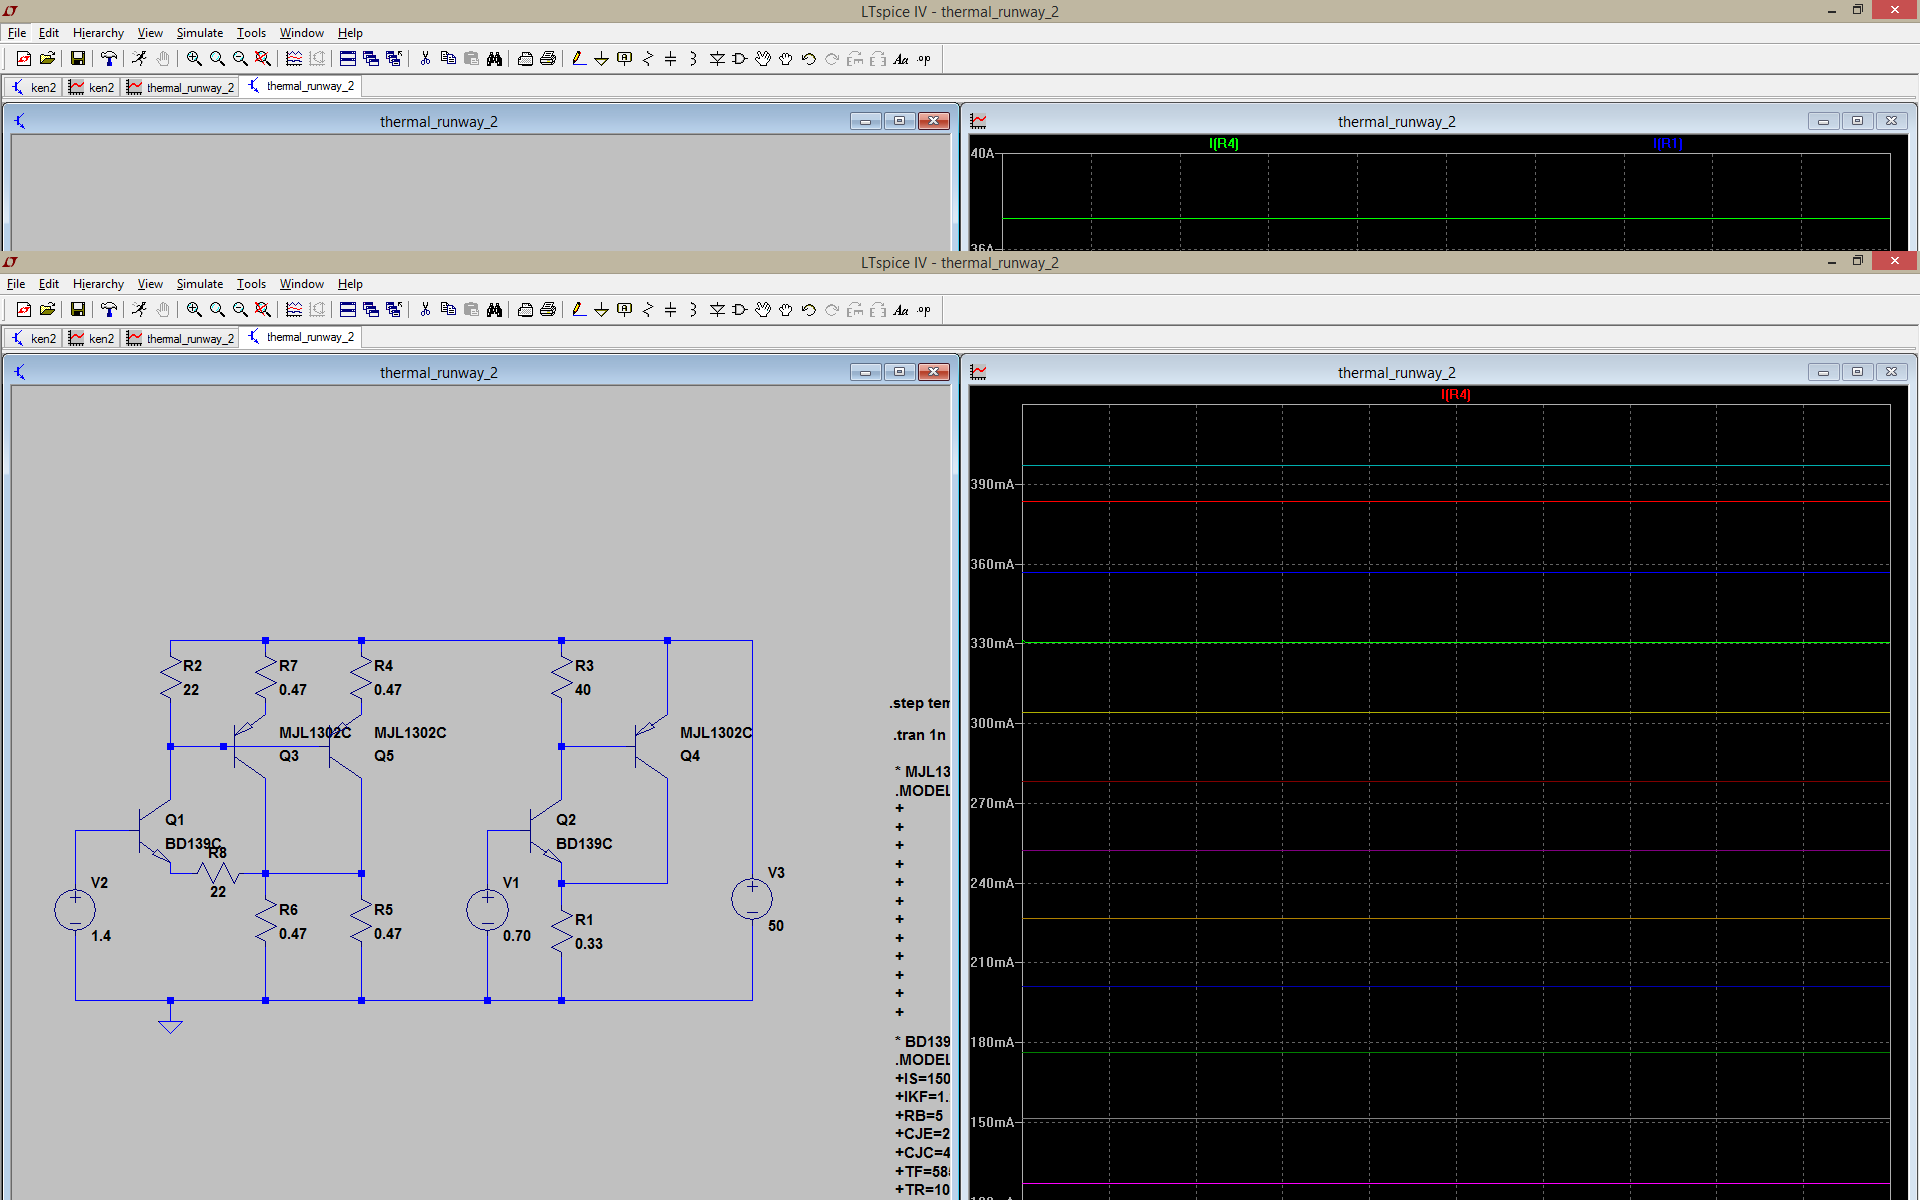
Task: Maximize front thermal_runway_2 waveform sub-window
Action: click(x=1857, y=372)
